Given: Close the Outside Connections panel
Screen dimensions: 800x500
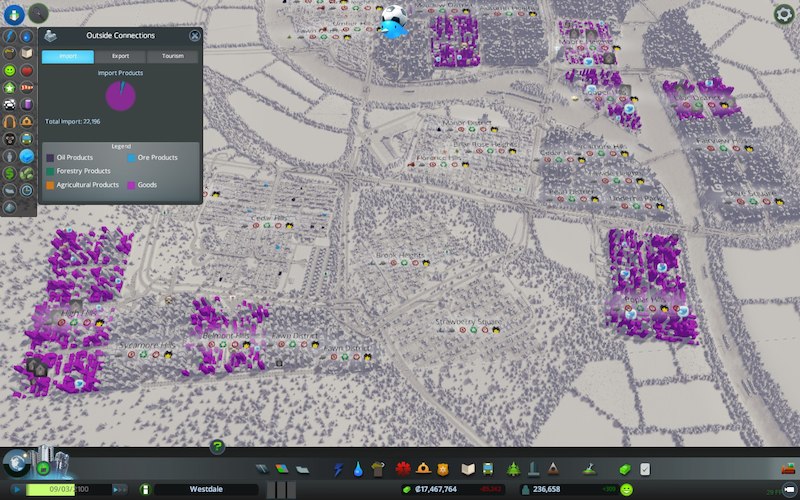Looking at the screenshot, I should click(x=195, y=35).
